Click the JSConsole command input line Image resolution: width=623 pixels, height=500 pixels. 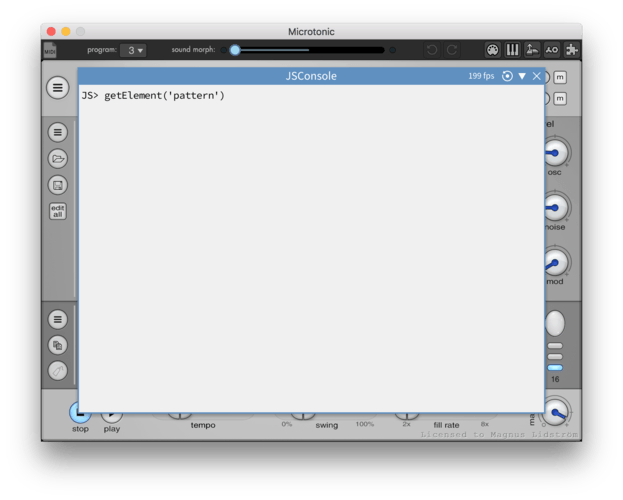pos(311,96)
